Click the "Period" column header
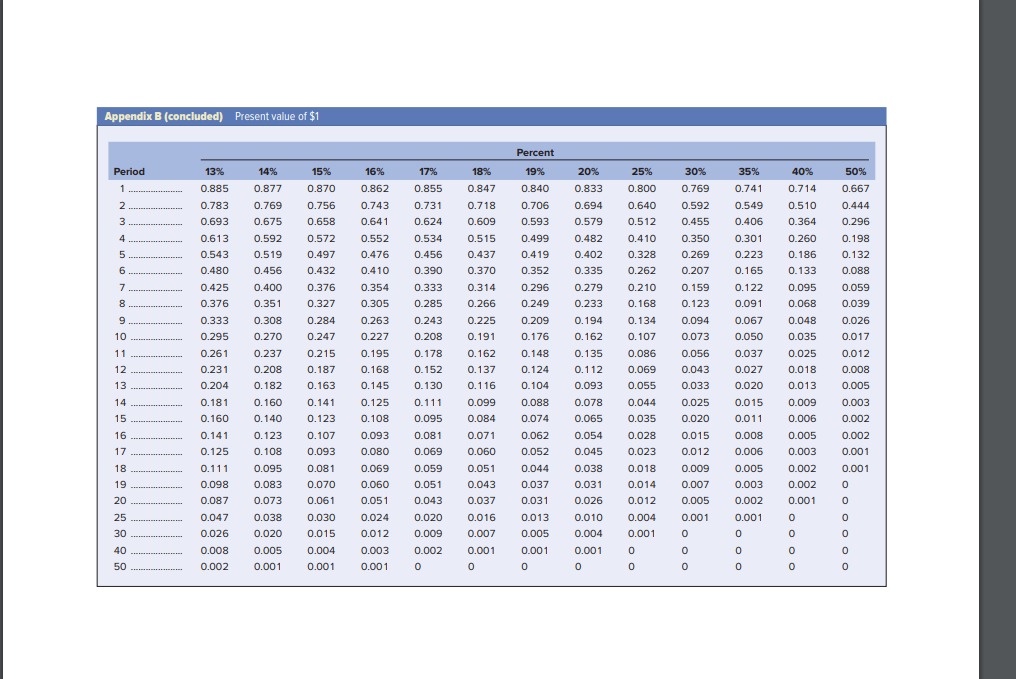 click(x=129, y=172)
